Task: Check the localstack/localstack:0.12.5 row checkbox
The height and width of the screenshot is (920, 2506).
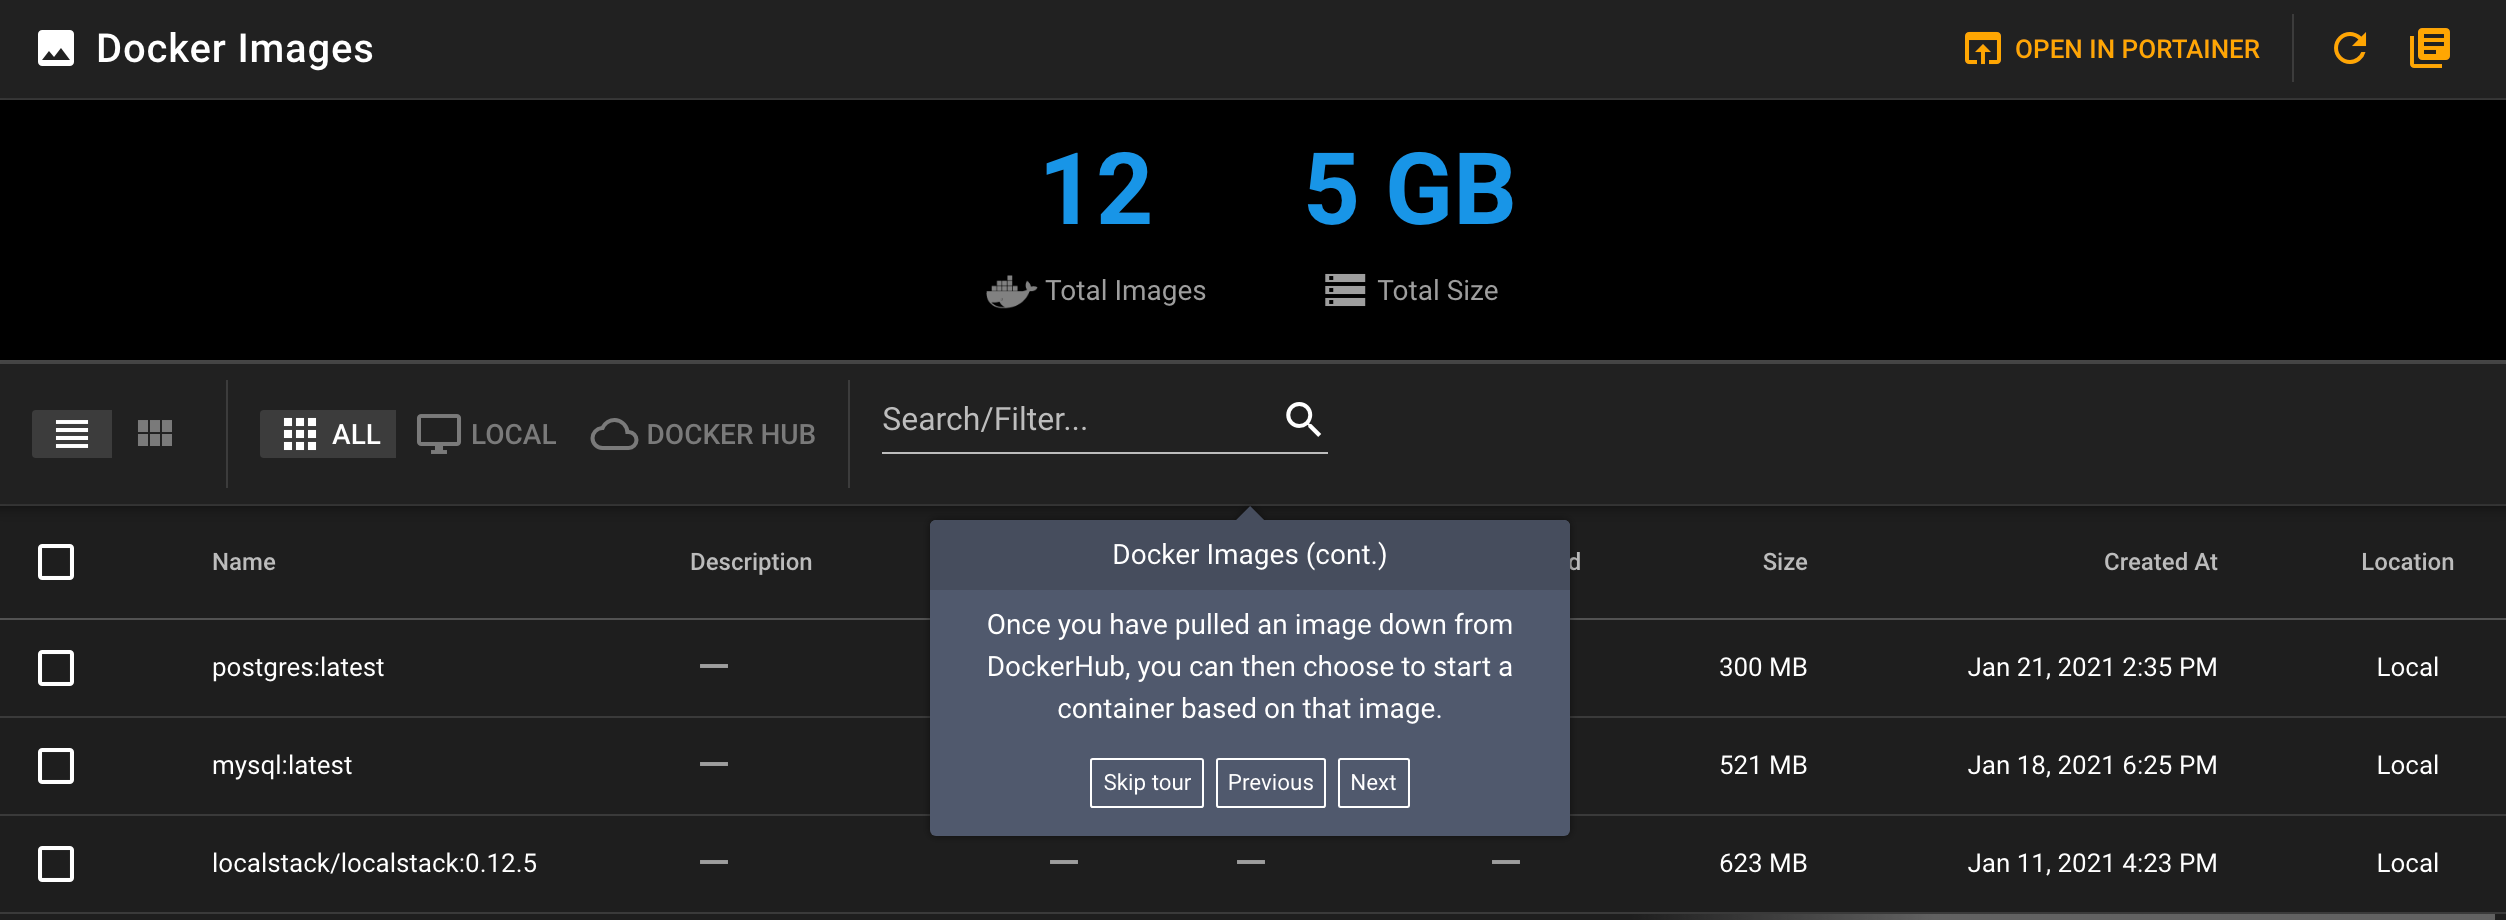Action: coord(56,864)
